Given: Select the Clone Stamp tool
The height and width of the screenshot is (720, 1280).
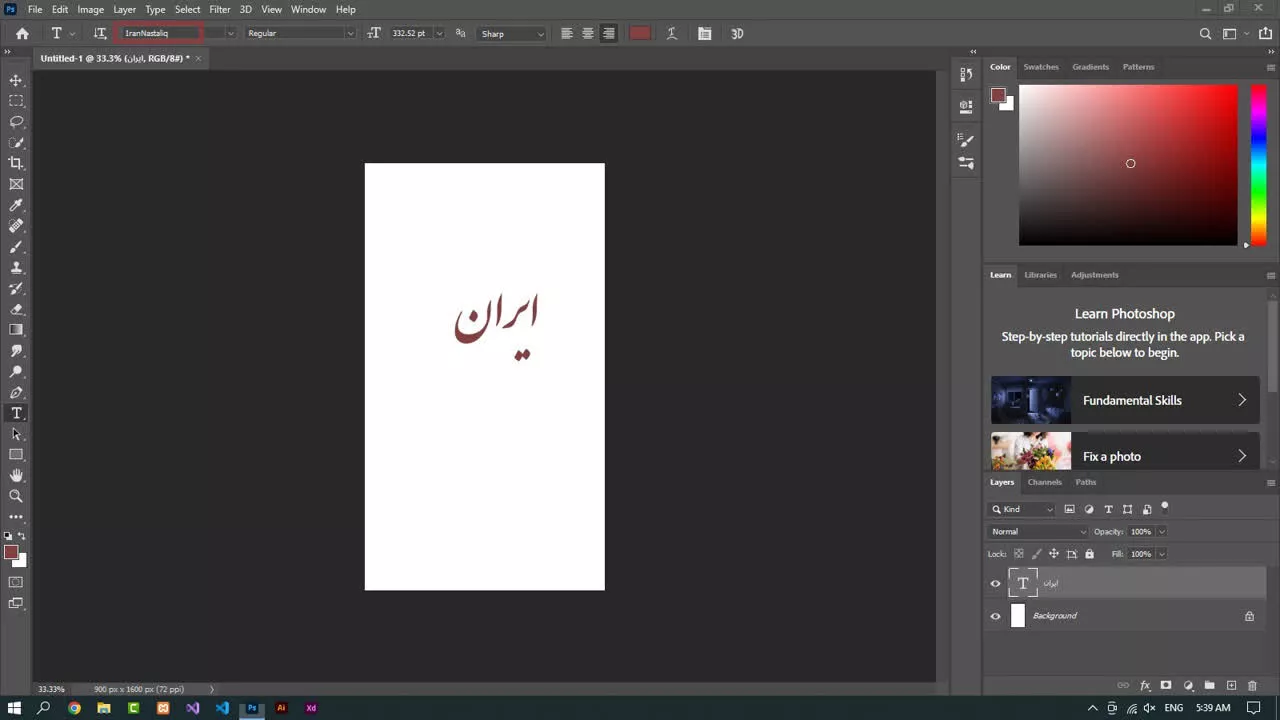Looking at the screenshot, I should pyautogui.click(x=16, y=268).
